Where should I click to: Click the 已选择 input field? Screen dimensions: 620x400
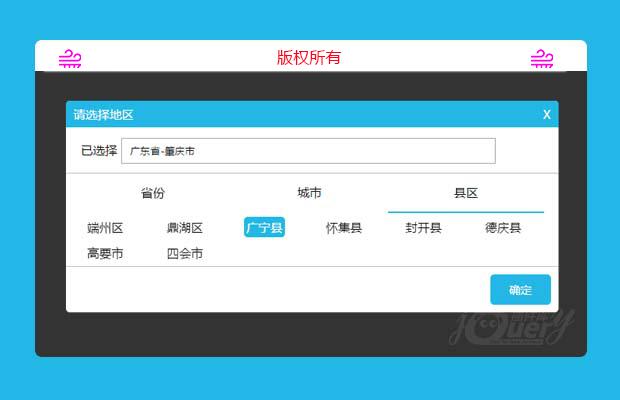coord(308,151)
